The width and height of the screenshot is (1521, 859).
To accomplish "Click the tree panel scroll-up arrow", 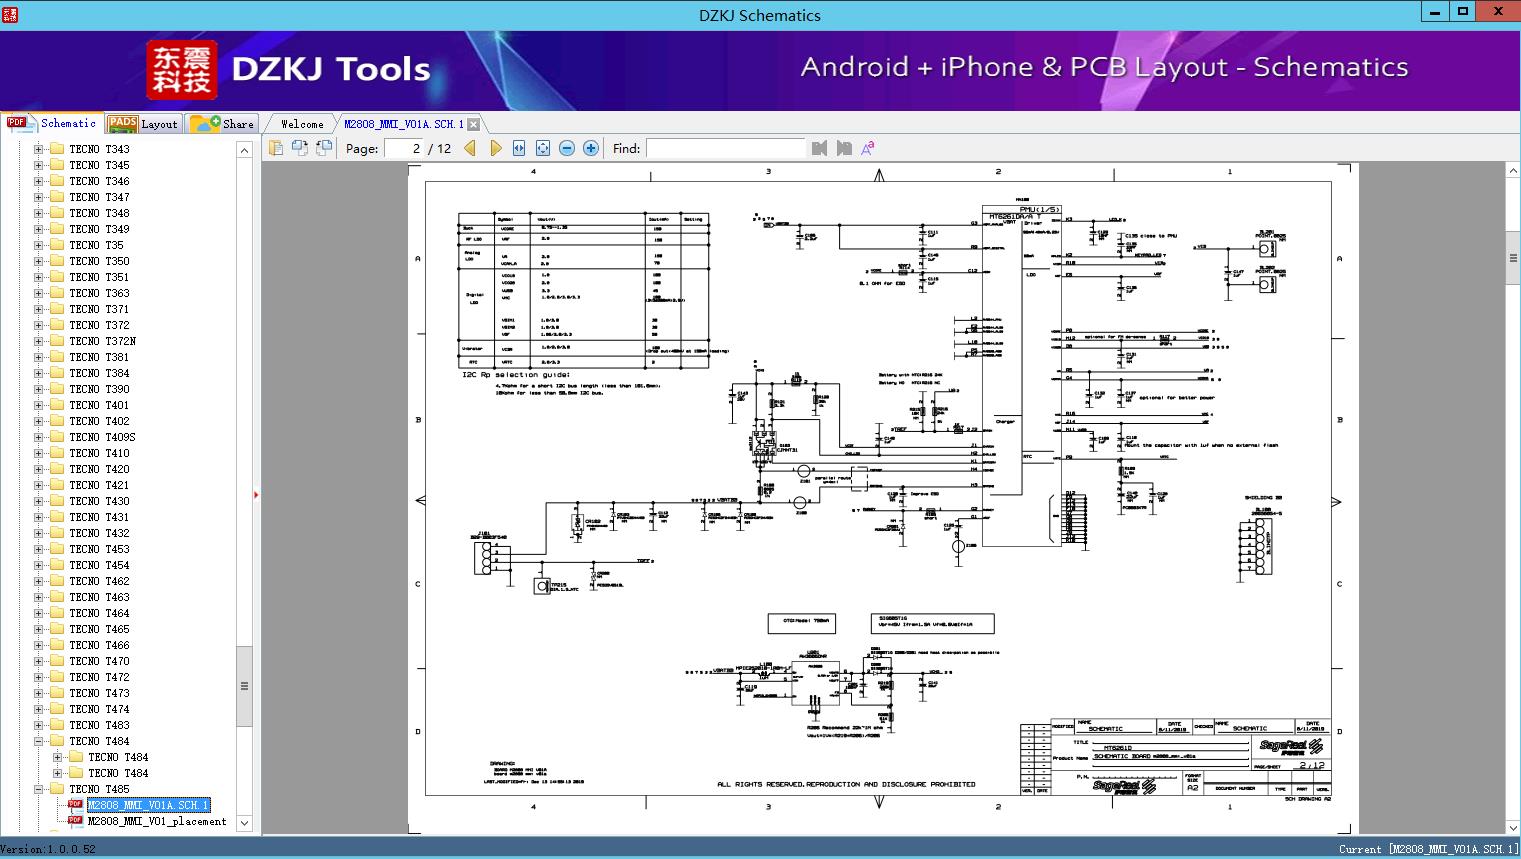I will tap(244, 150).
